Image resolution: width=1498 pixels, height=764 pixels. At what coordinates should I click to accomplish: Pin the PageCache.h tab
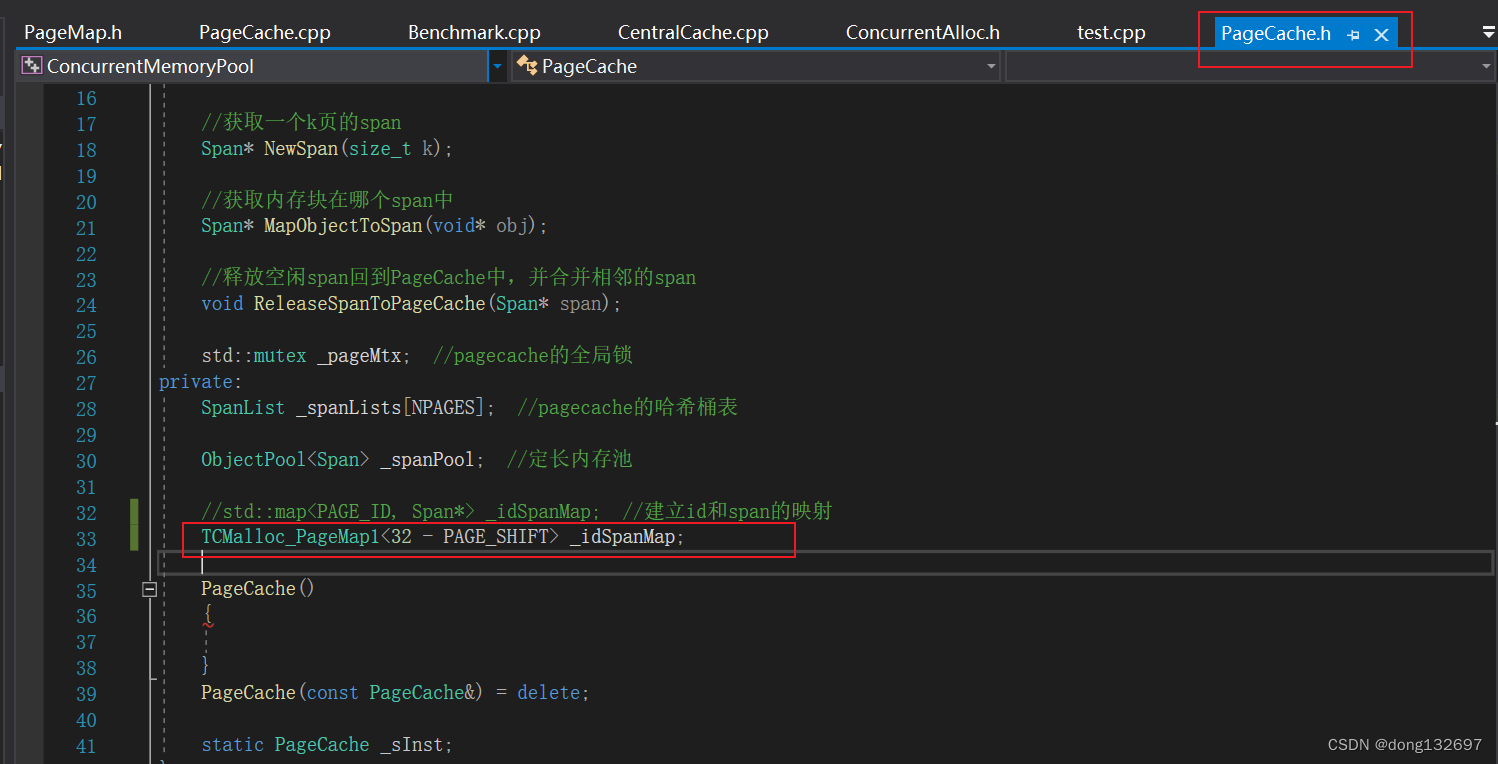click(1353, 35)
